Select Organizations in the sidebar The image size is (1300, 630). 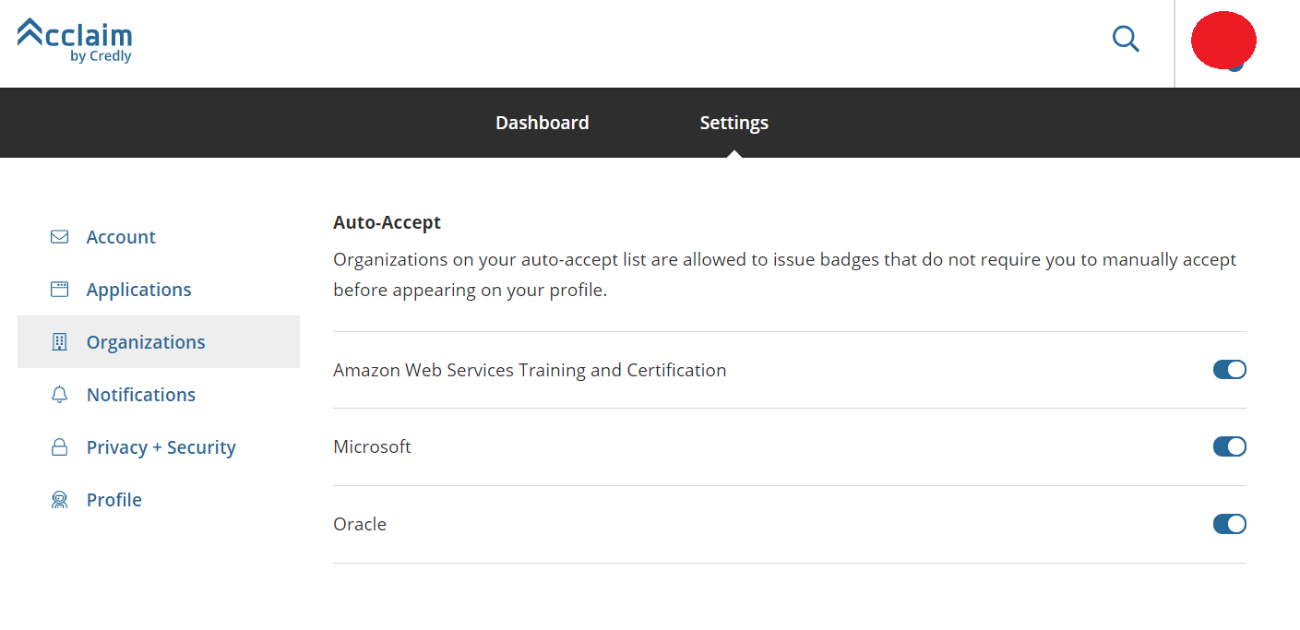[159, 342]
